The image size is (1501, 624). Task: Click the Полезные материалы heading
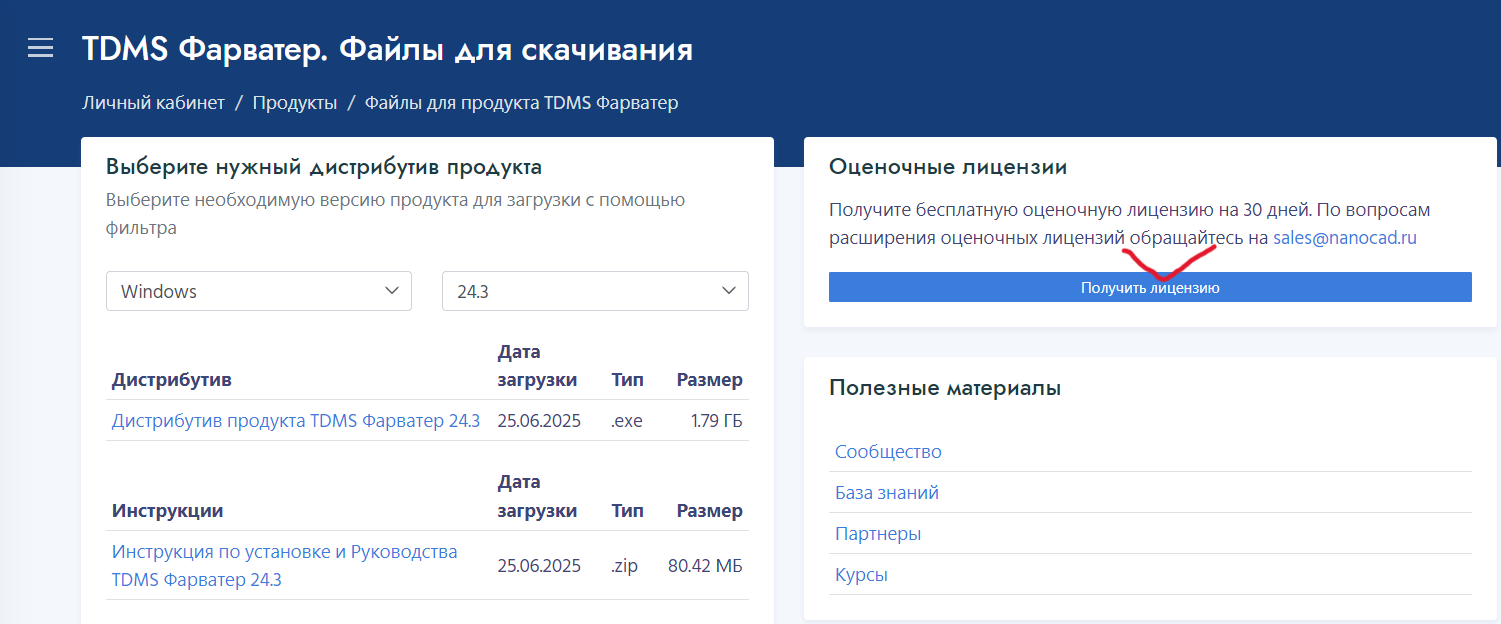944,388
